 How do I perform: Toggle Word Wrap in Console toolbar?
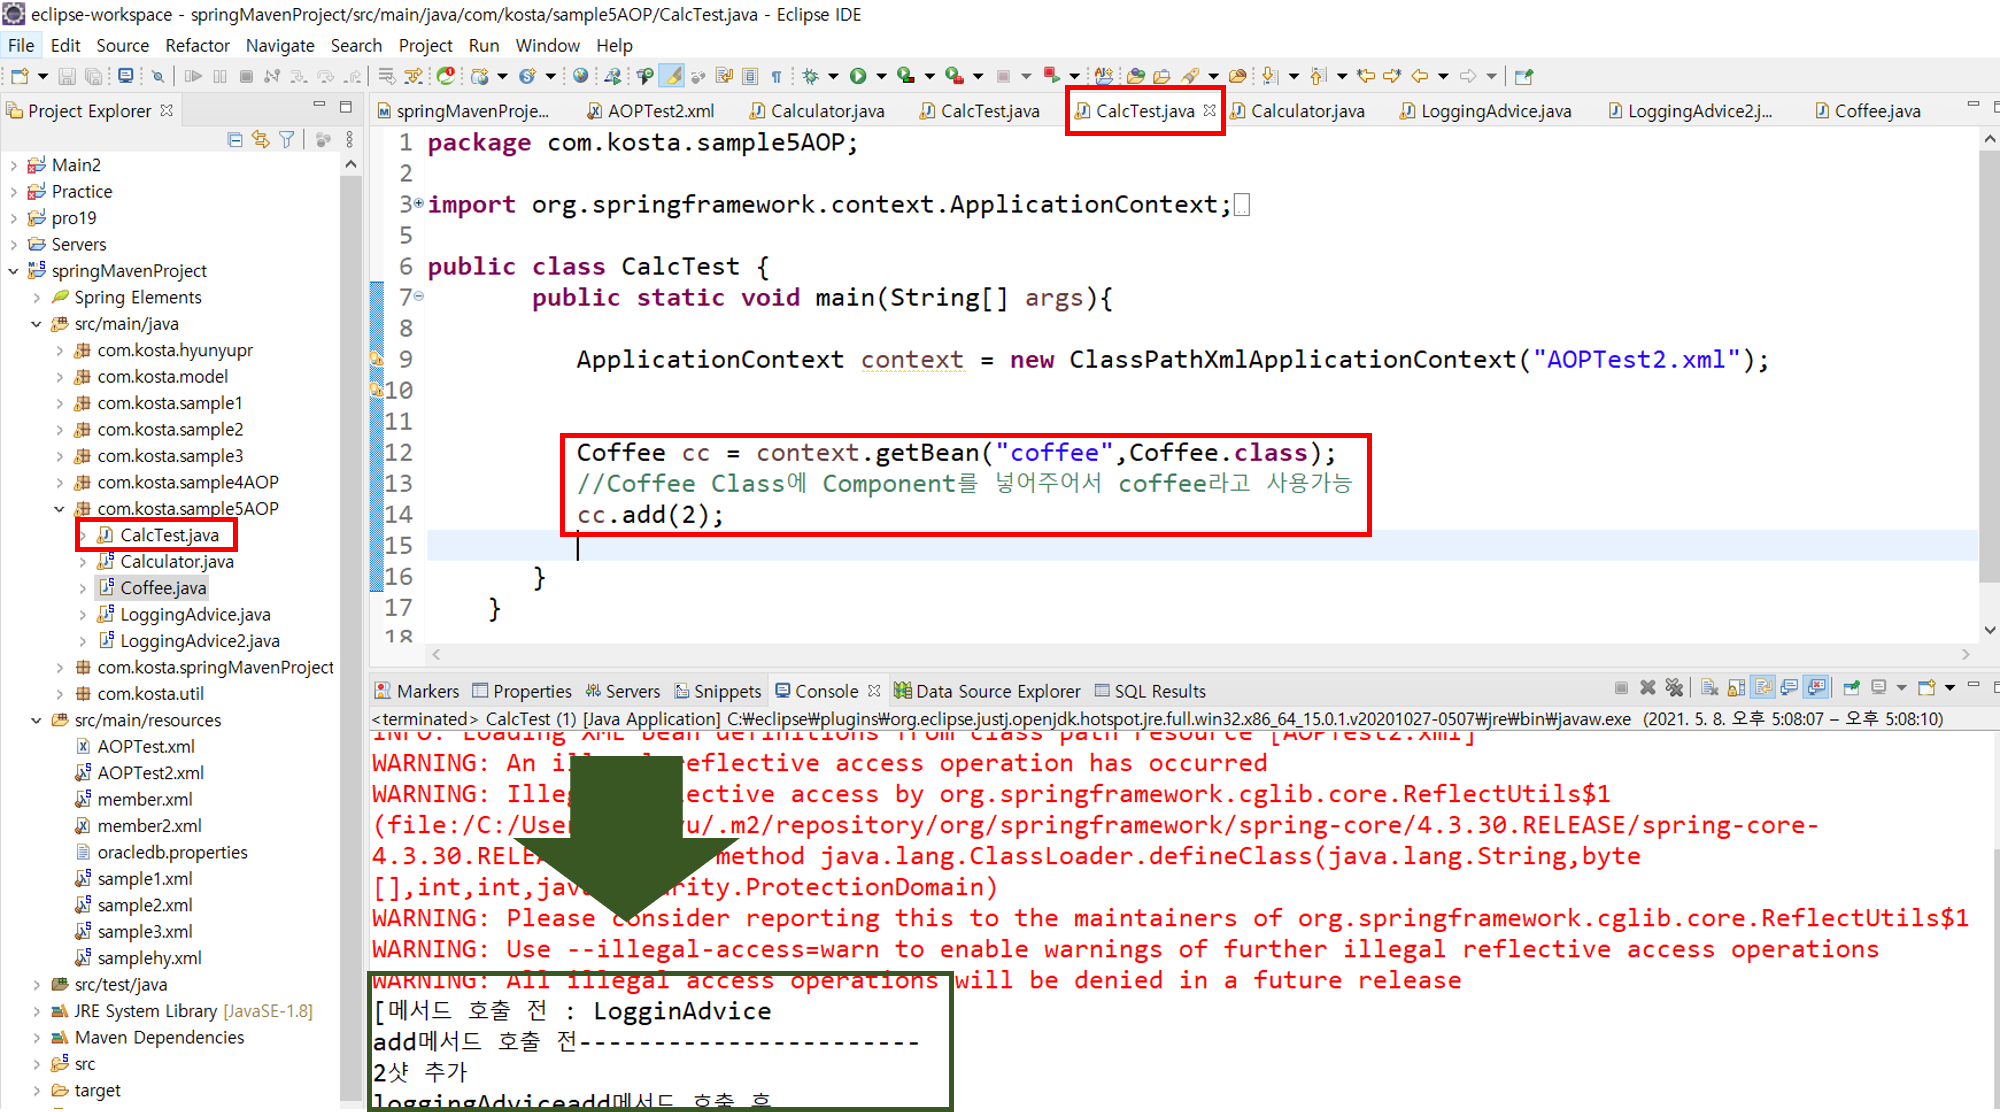tap(1763, 688)
